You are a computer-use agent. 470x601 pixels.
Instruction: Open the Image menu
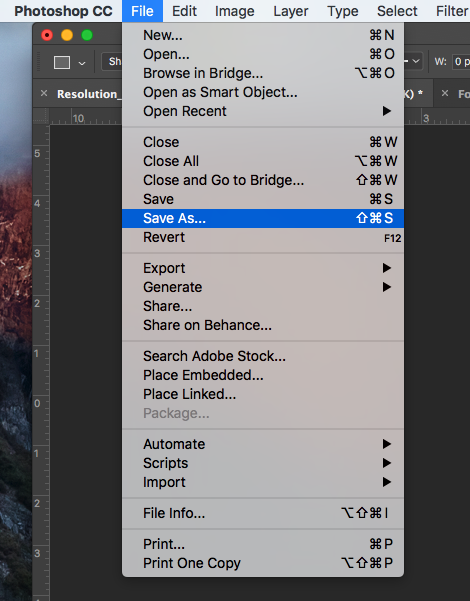click(x=235, y=11)
